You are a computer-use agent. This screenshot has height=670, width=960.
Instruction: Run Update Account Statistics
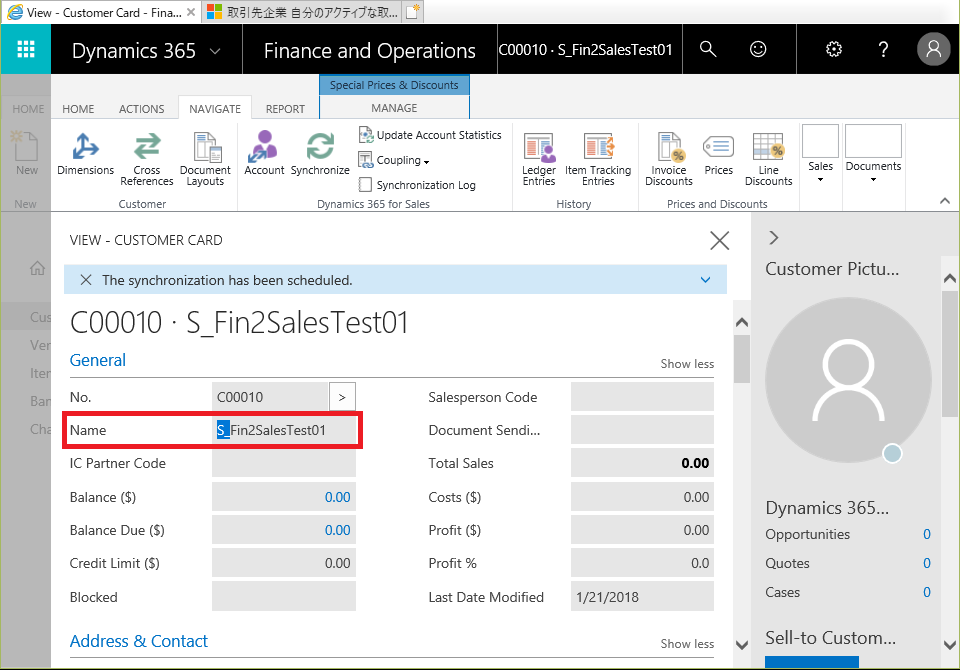tap(430, 135)
